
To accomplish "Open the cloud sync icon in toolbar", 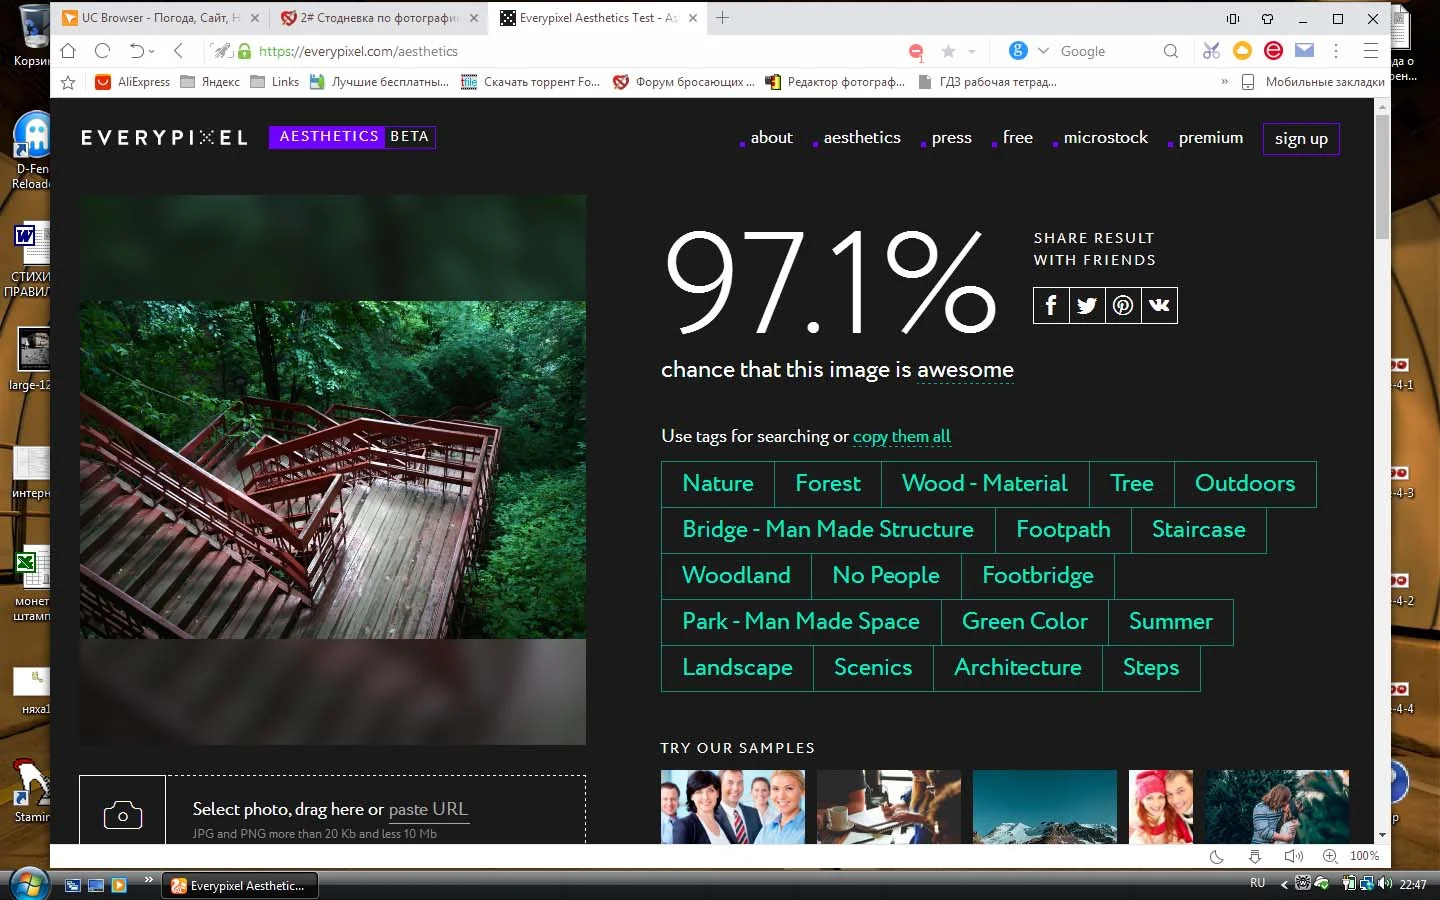I will (1241, 50).
